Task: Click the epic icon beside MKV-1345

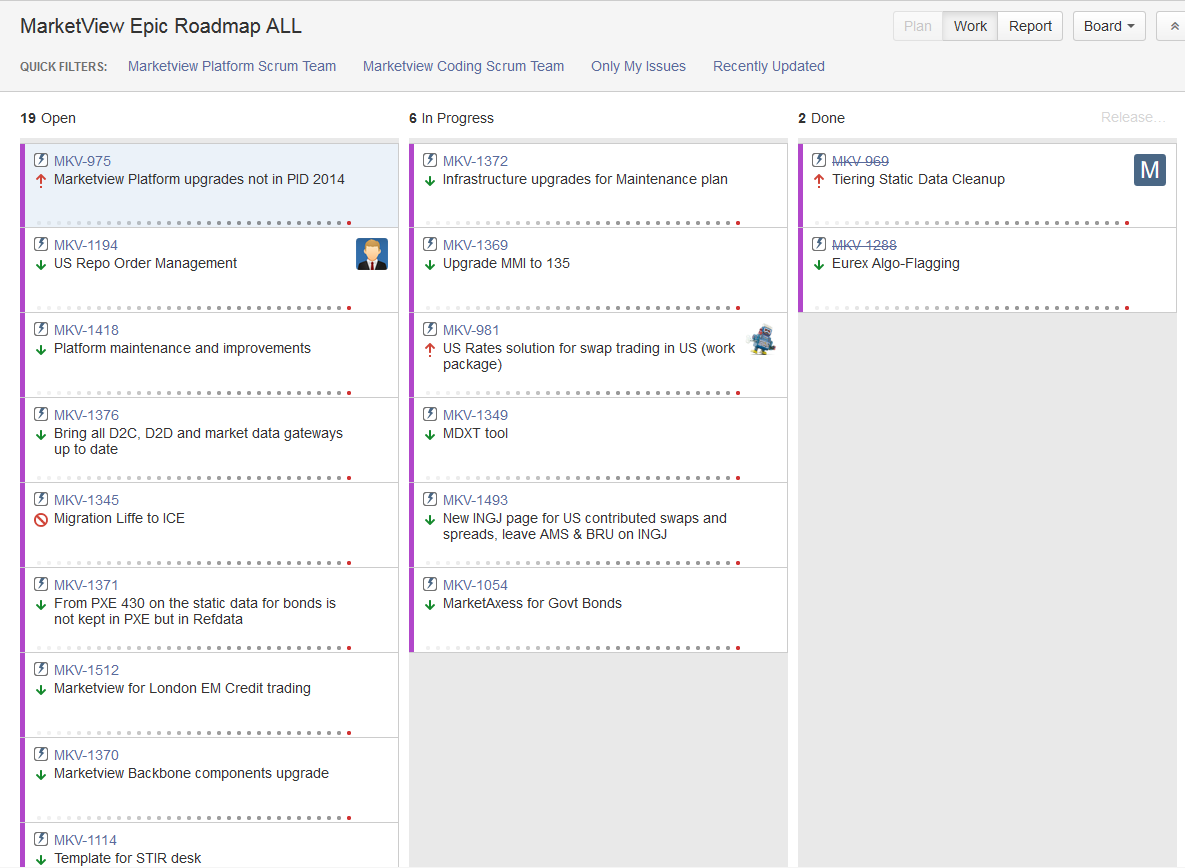Action: tap(41, 499)
